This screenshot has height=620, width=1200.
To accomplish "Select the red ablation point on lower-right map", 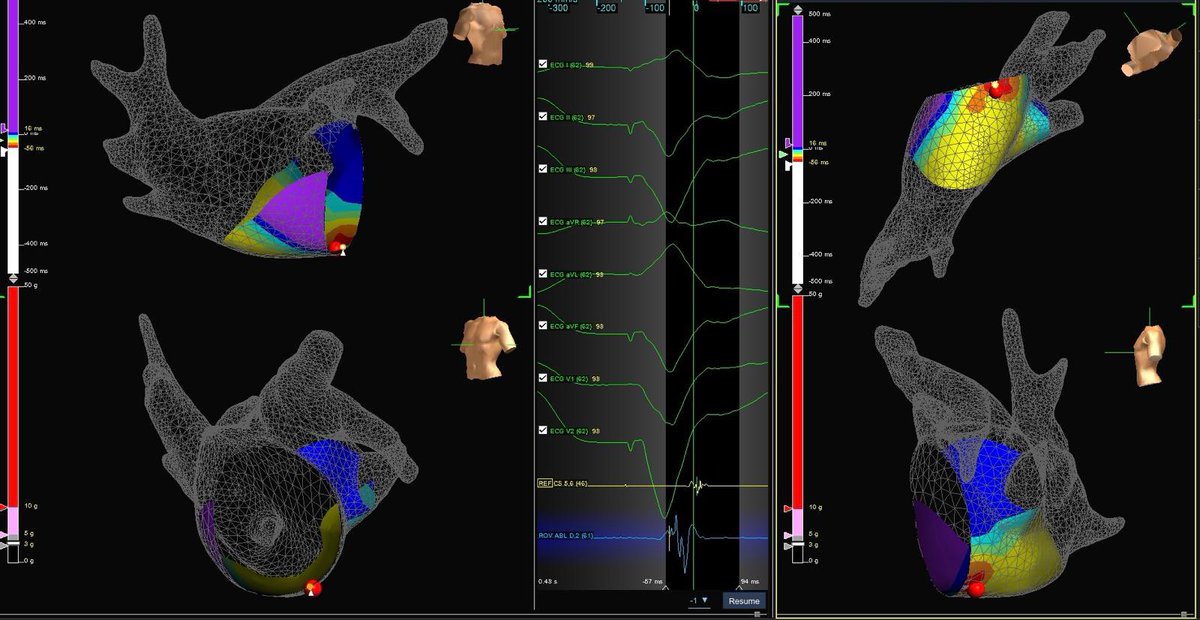I will point(977,590).
